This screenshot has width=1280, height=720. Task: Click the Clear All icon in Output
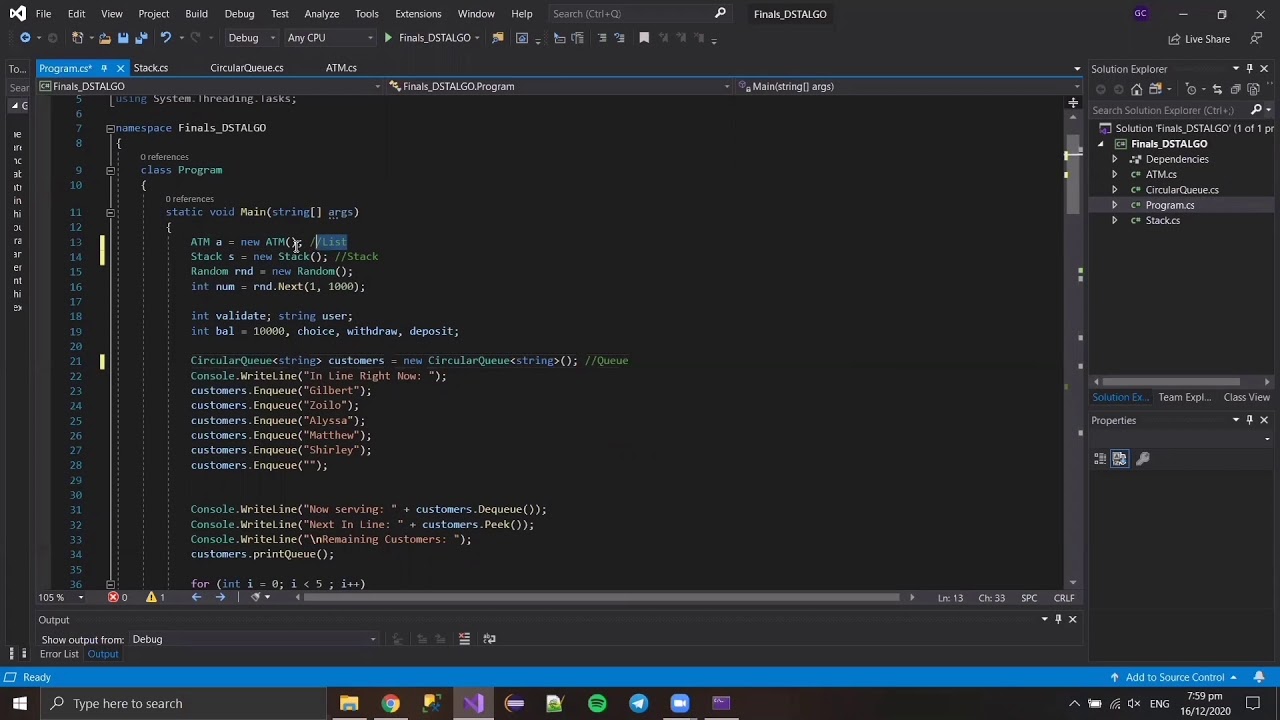tap(464, 639)
